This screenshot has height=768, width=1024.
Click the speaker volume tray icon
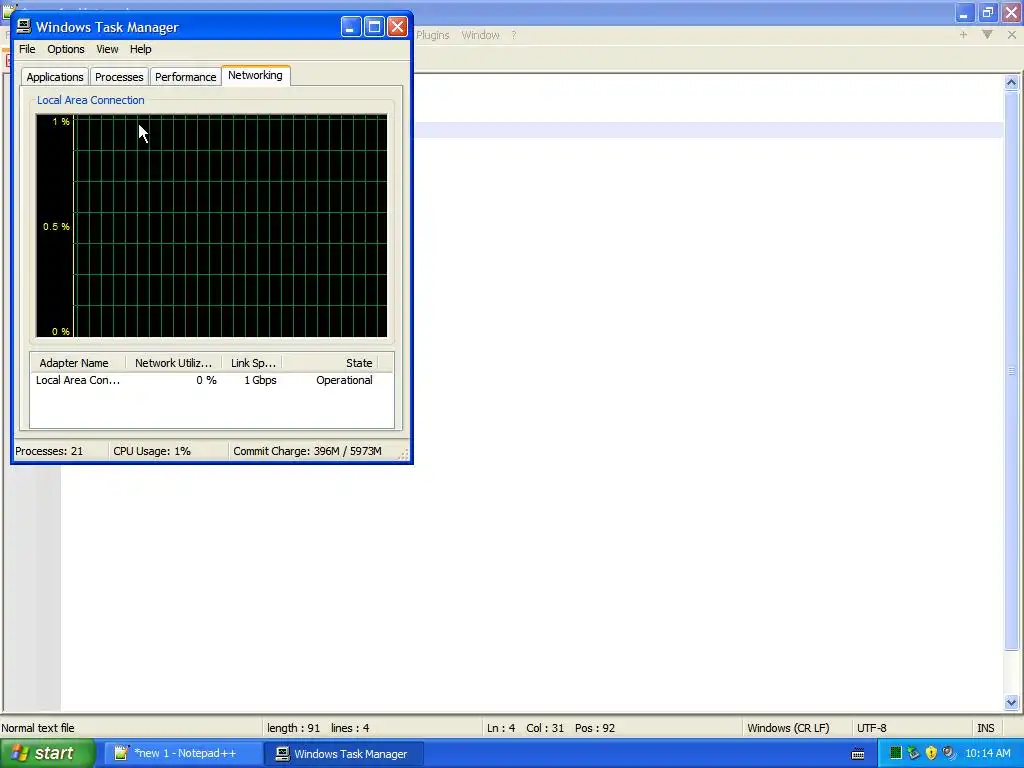pyautogui.click(x=949, y=754)
